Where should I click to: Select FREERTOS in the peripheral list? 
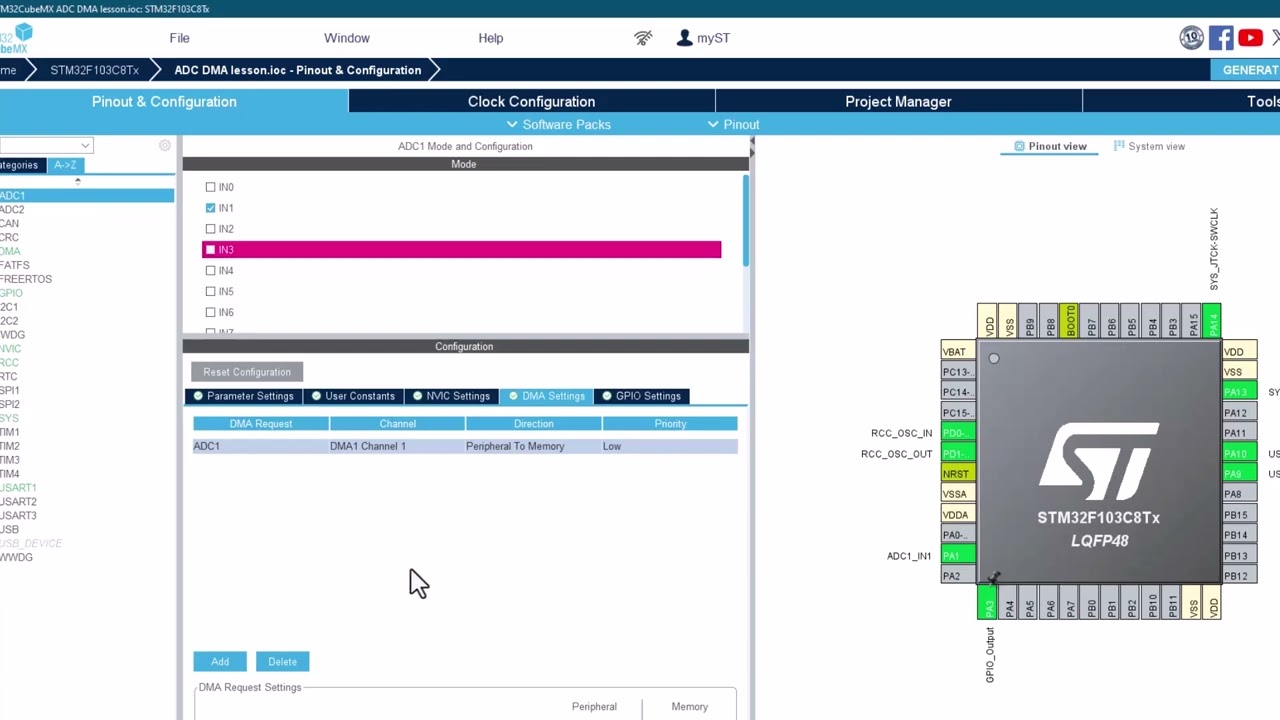pos(26,279)
